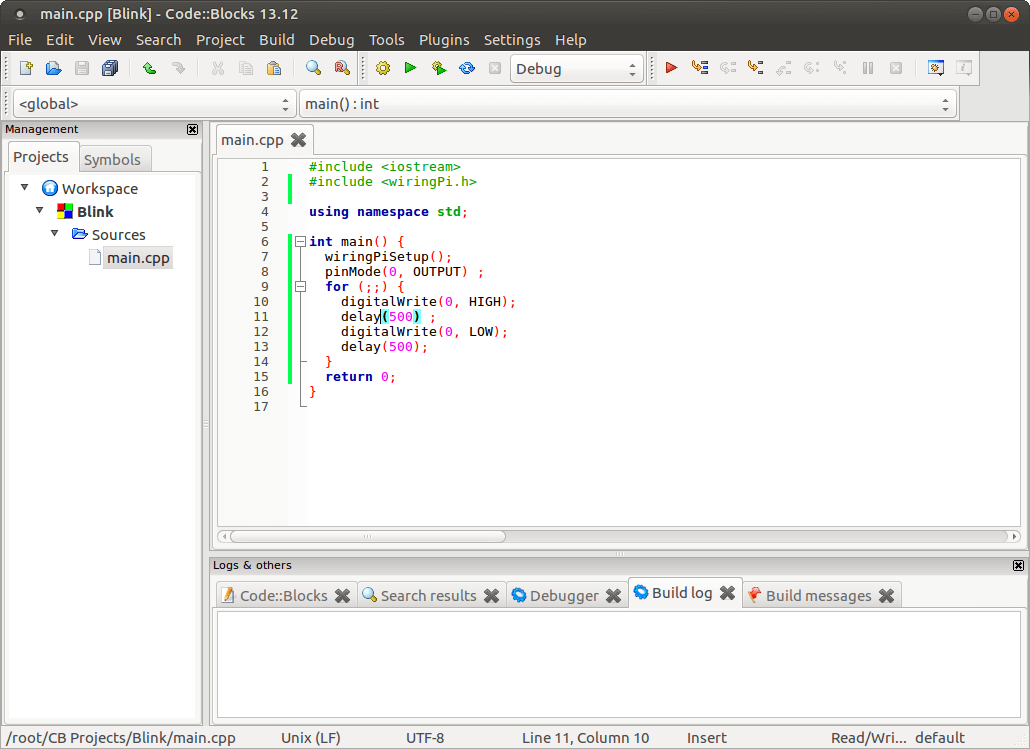Screen dimensions: 1030x749
Task: Close the Build log tab
Action: pos(727,593)
